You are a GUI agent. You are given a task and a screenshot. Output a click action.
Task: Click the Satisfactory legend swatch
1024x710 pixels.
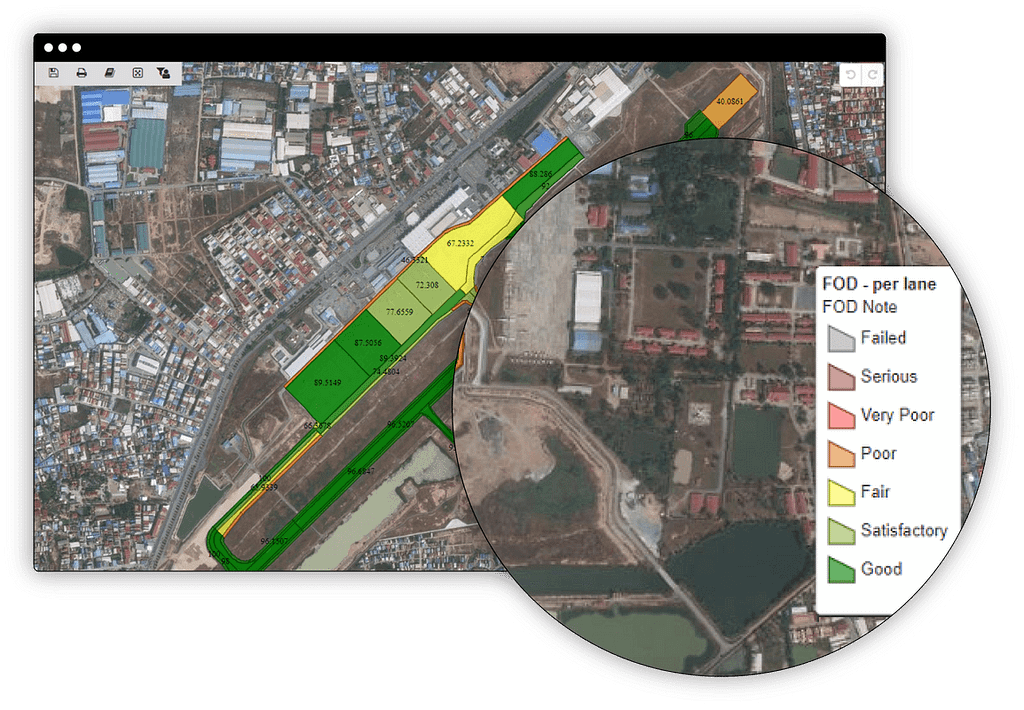[x=841, y=531]
